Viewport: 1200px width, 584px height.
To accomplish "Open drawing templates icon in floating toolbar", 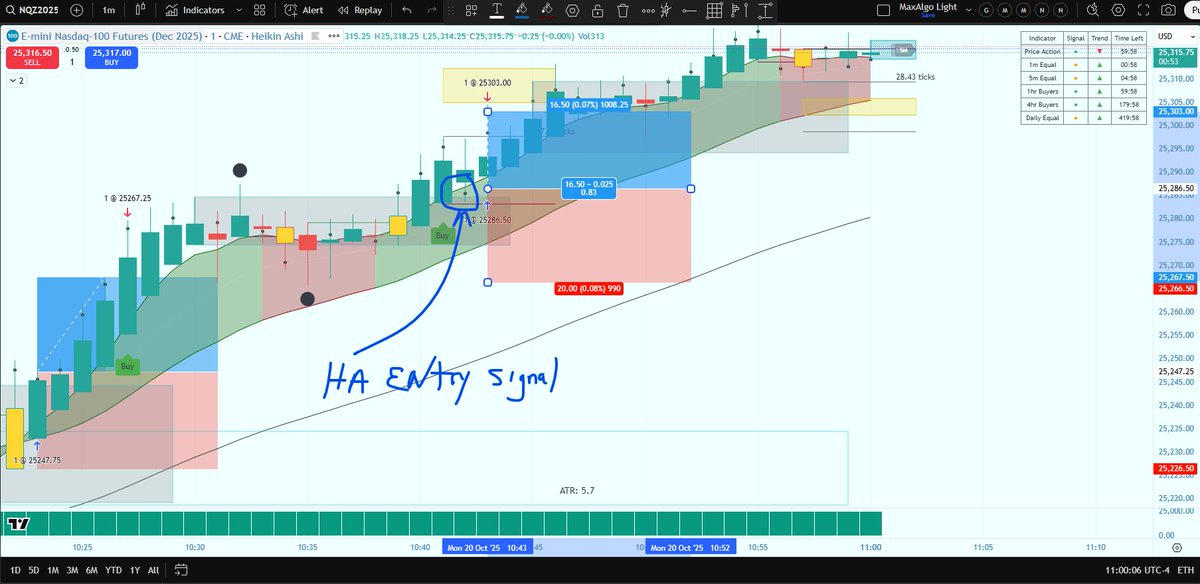I will click(472, 11).
